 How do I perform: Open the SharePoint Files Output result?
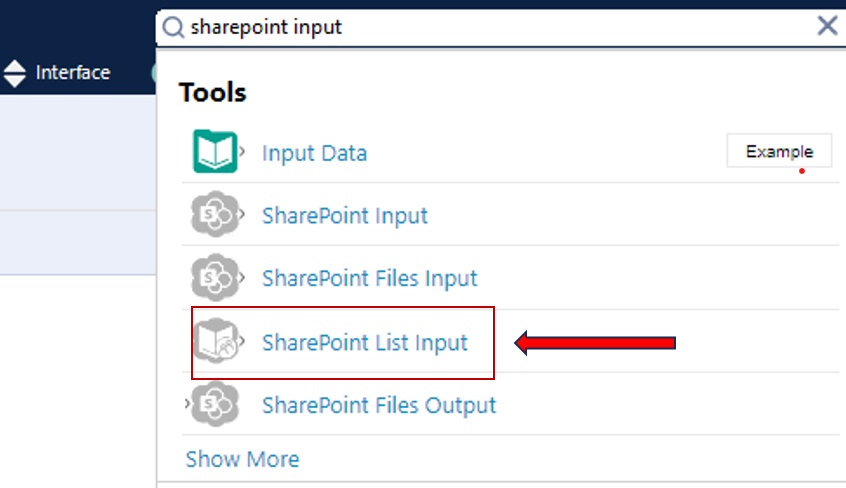(379, 405)
